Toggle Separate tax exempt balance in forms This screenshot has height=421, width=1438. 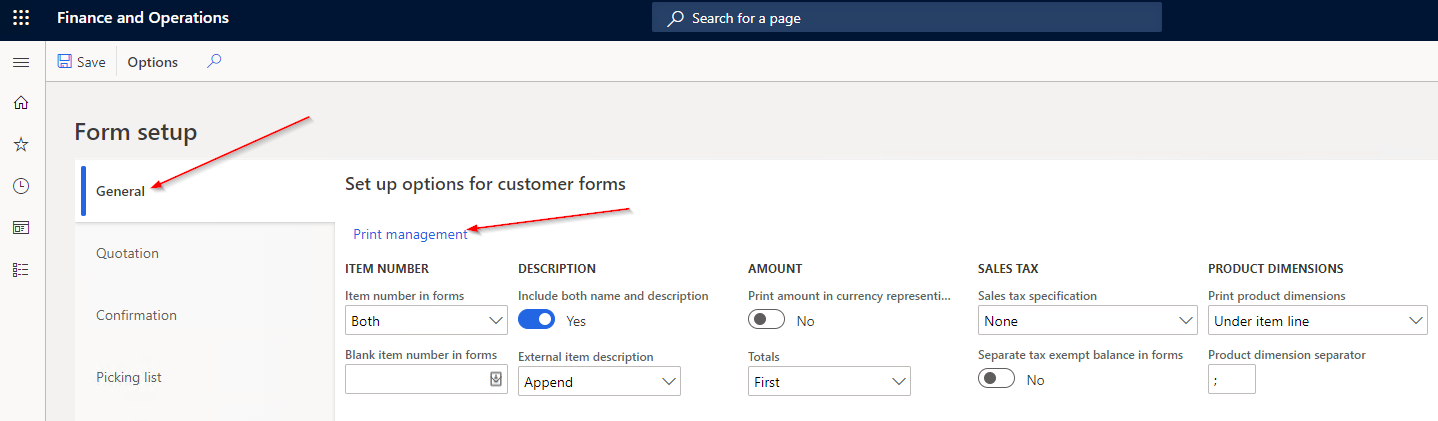tap(997, 379)
